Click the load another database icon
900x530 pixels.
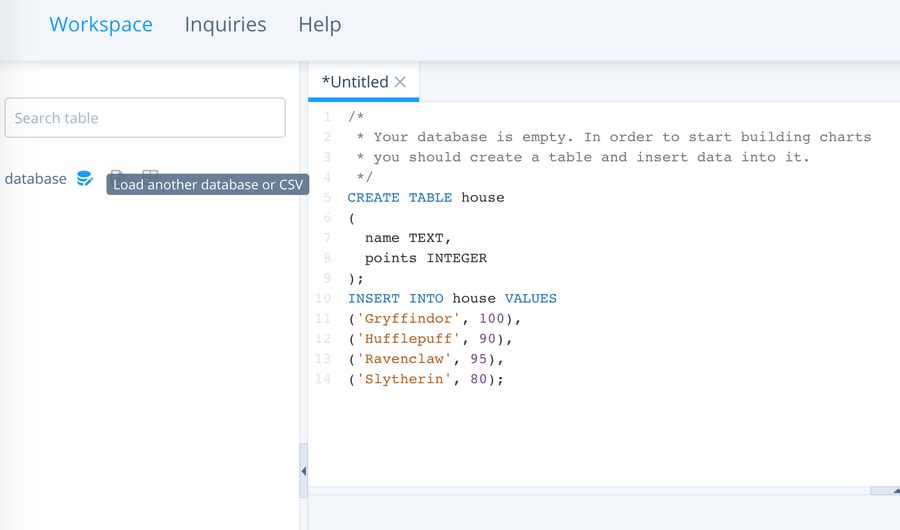pos(85,179)
